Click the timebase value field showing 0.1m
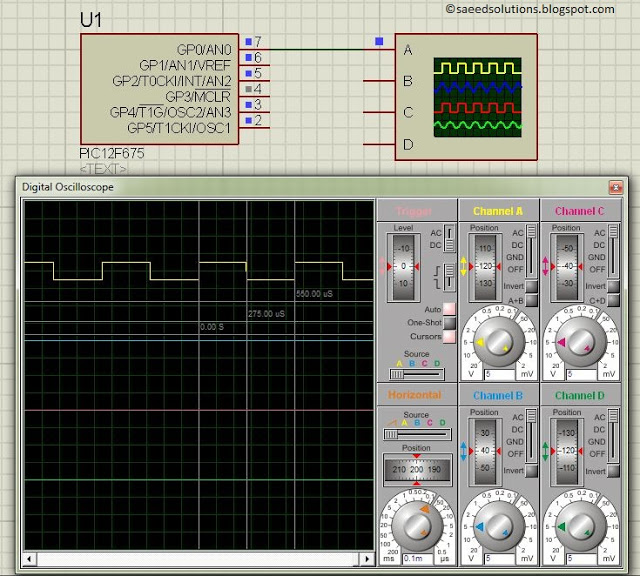 (418, 558)
